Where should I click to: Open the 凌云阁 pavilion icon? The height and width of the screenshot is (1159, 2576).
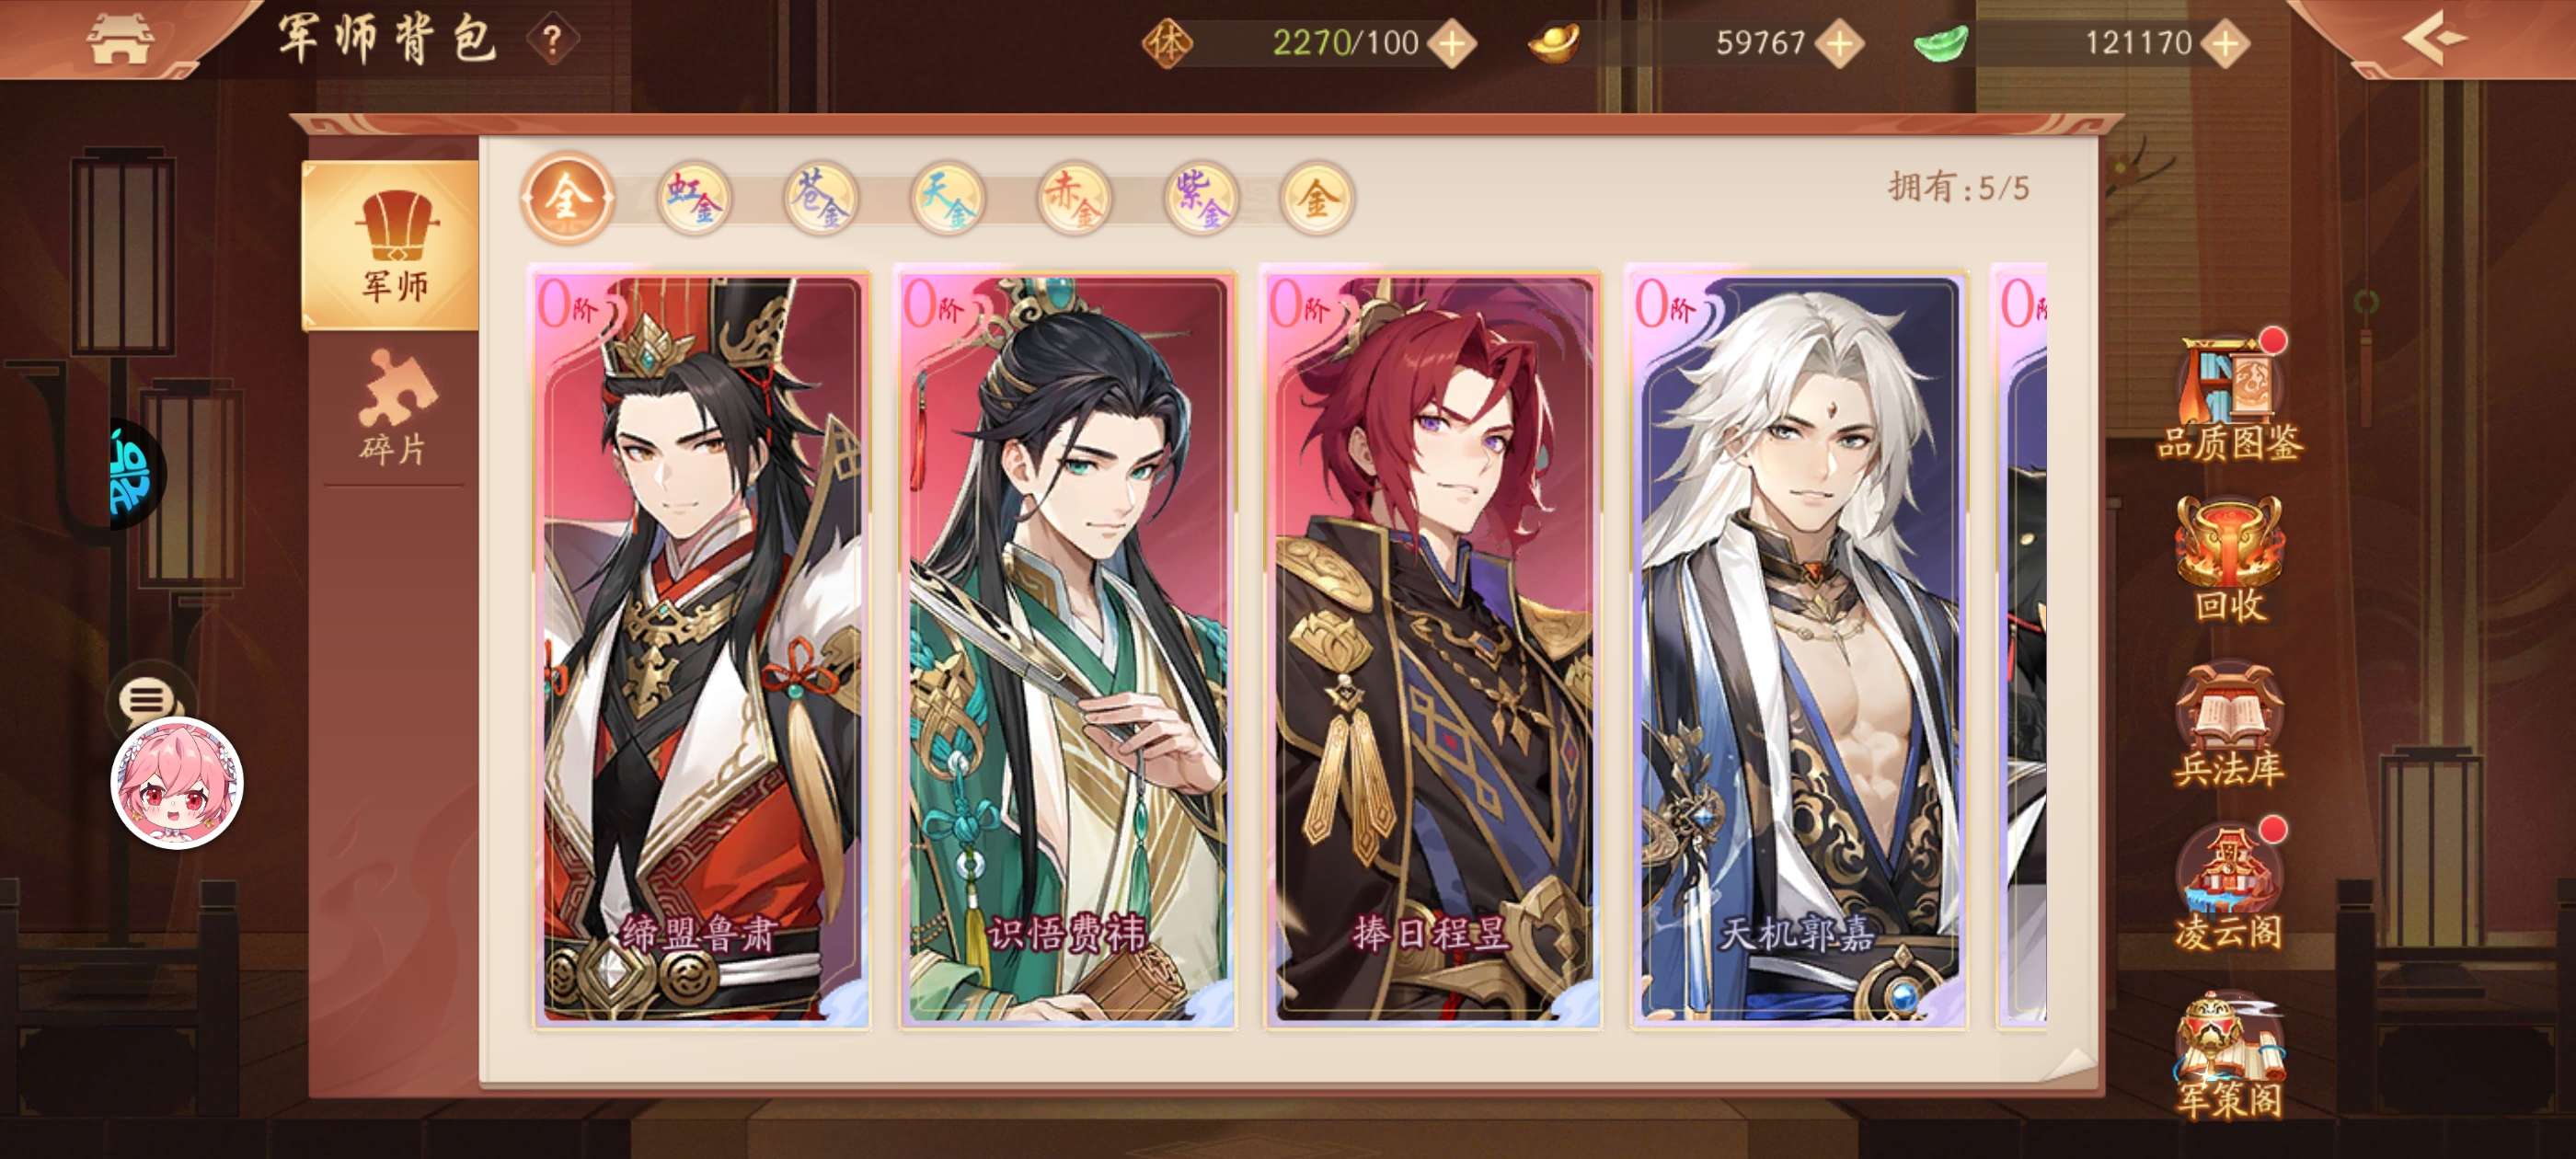[x=2229, y=887]
